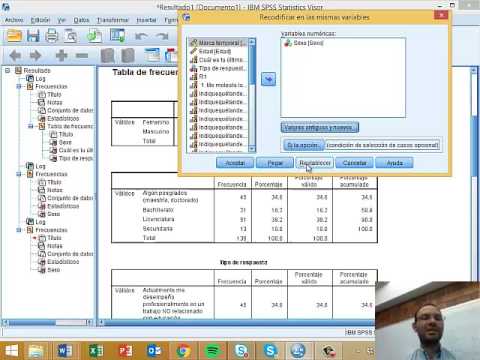Open Print Preview from the toolbar
Viewport: 480px width, 360px height.
71,36
